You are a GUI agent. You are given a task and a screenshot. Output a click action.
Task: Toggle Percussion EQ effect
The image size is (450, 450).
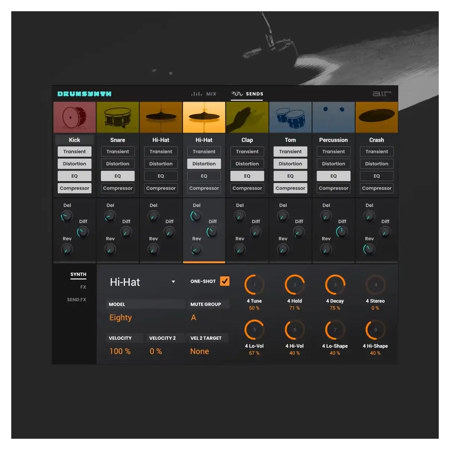(x=333, y=176)
